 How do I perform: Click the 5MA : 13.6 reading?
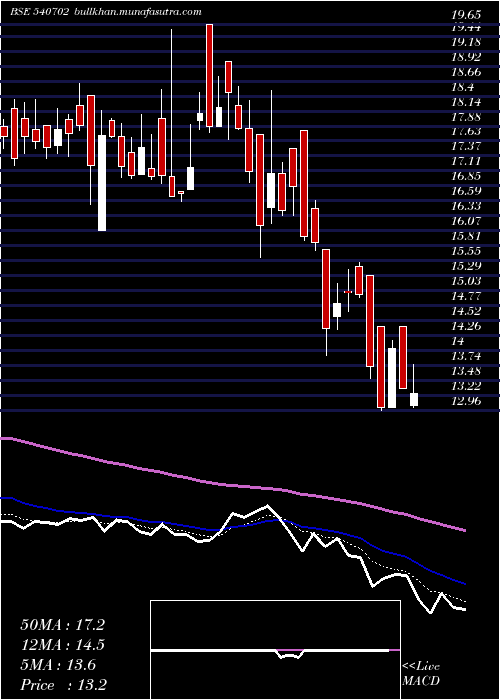click(58, 665)
